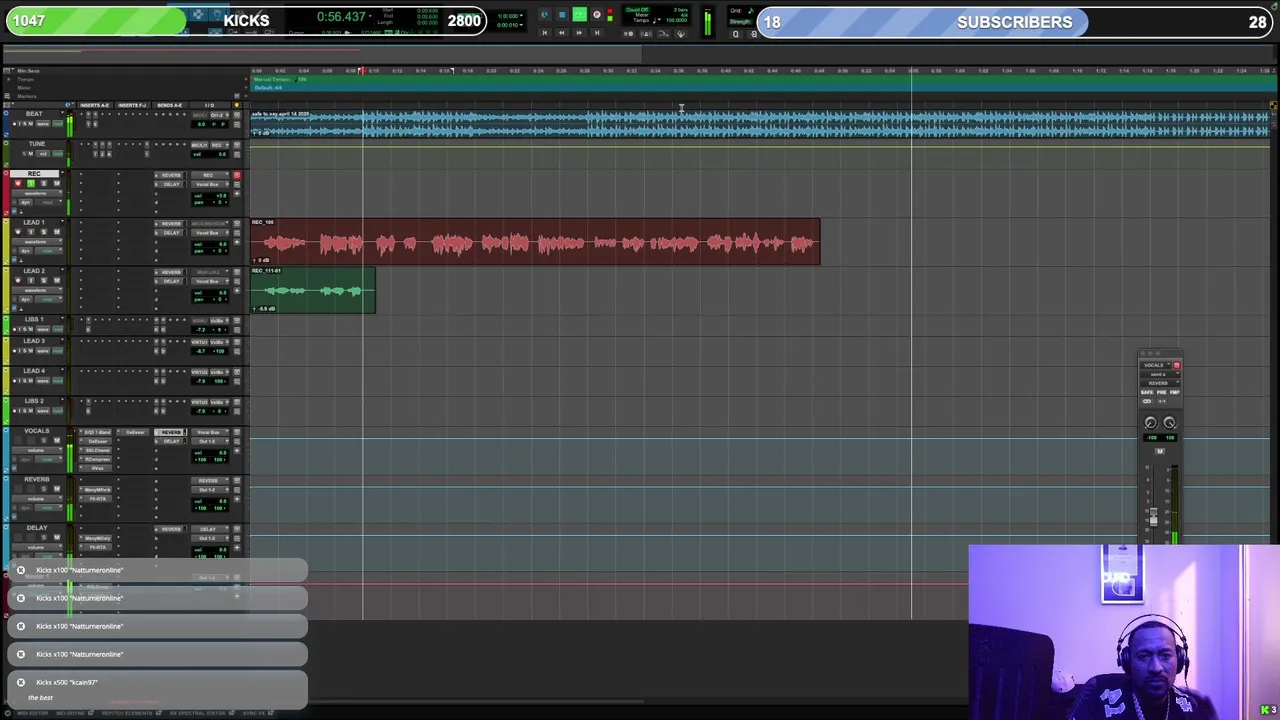
Task: Select the blue audio clip on BEAT track
Action: click(760, 124)
